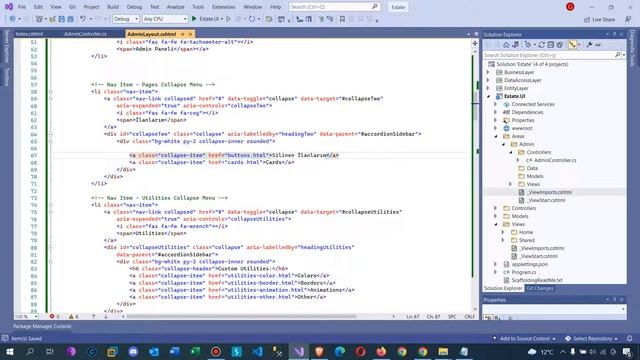Expand the BusinessLayer project node
Viewport: 640px width, 360px height.
[x=488, y=72]
